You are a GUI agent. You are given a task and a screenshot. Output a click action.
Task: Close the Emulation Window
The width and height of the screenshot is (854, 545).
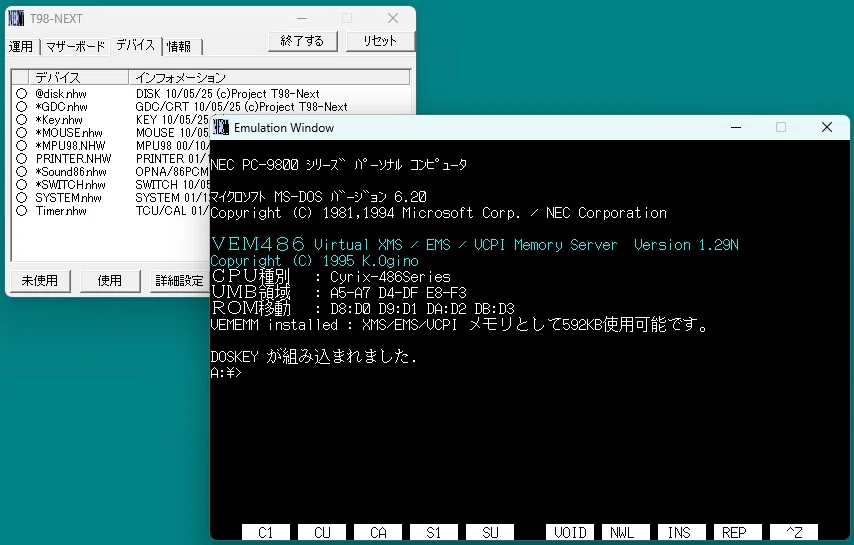pos(827,127)
